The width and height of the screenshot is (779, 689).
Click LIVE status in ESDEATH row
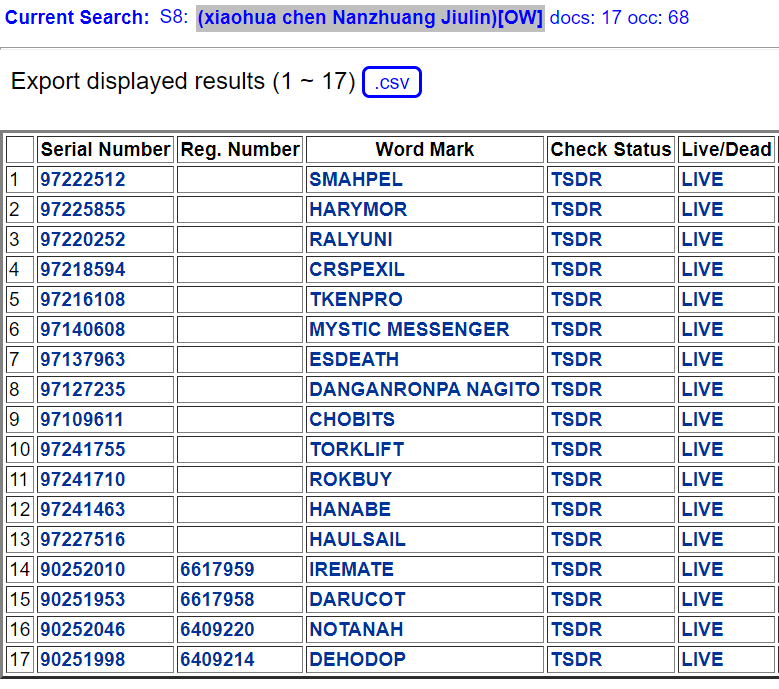[x=702, y=359]
